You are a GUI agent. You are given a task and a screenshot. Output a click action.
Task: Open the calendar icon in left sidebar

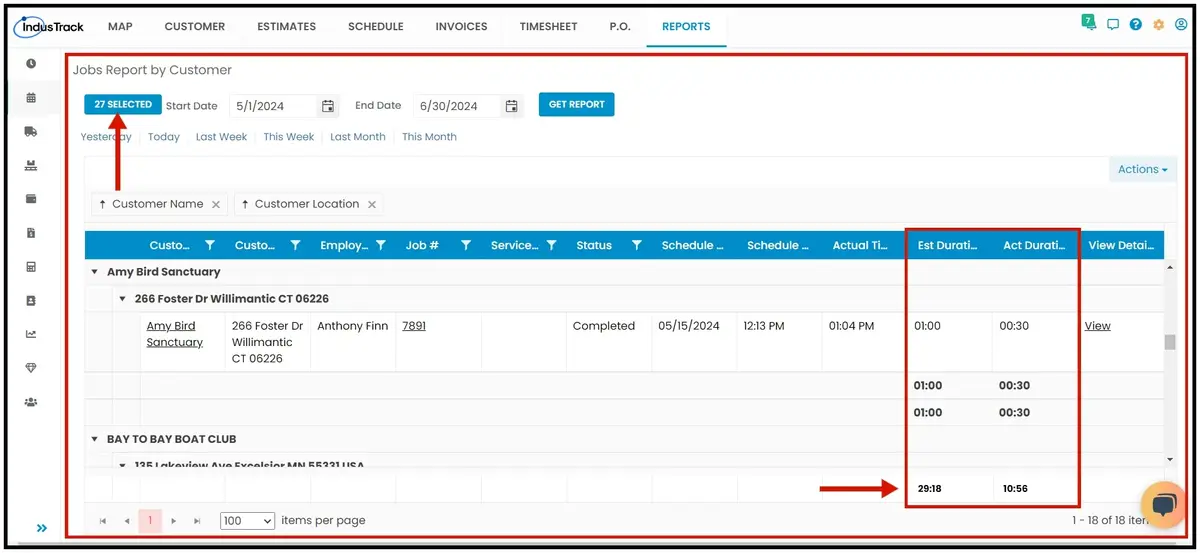tap(31, 98)
